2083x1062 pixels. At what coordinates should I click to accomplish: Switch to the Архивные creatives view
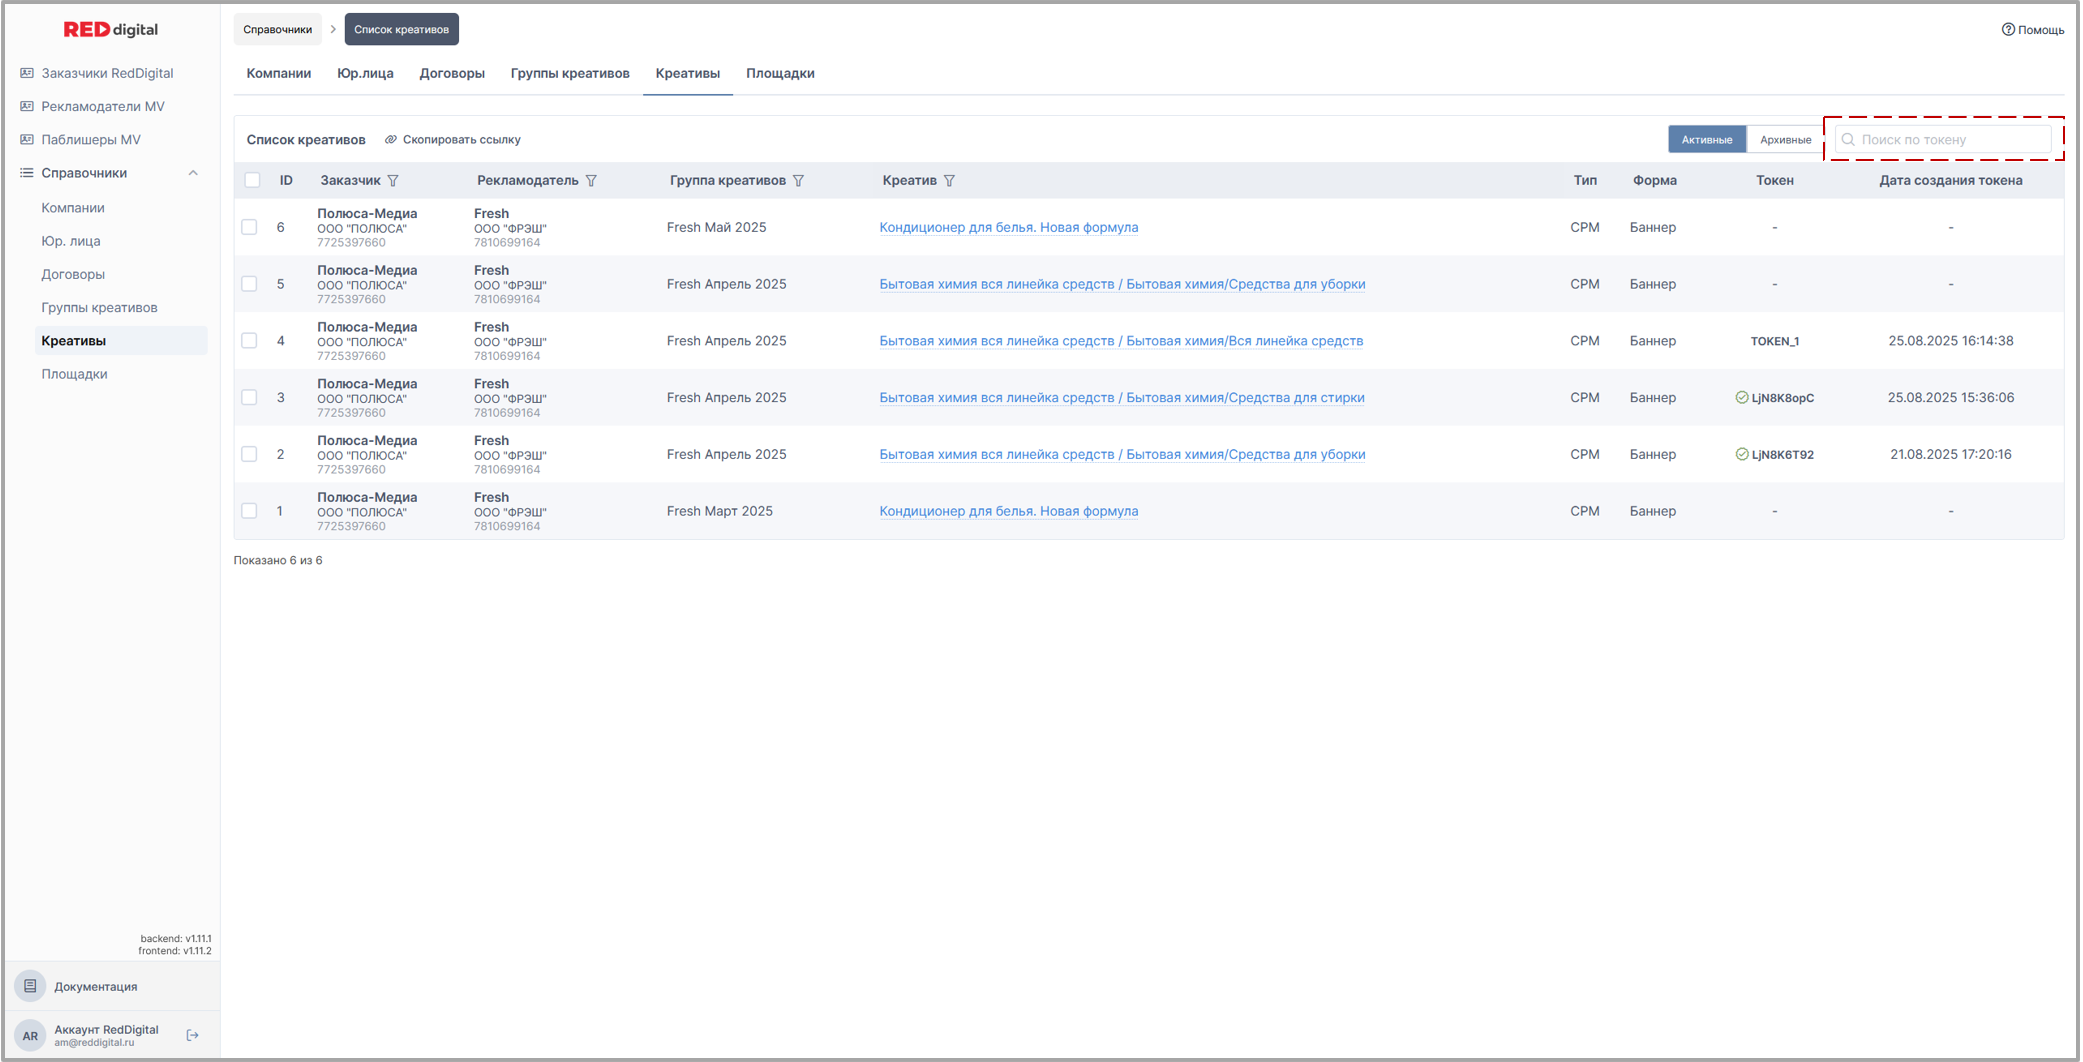(1785, 140)
